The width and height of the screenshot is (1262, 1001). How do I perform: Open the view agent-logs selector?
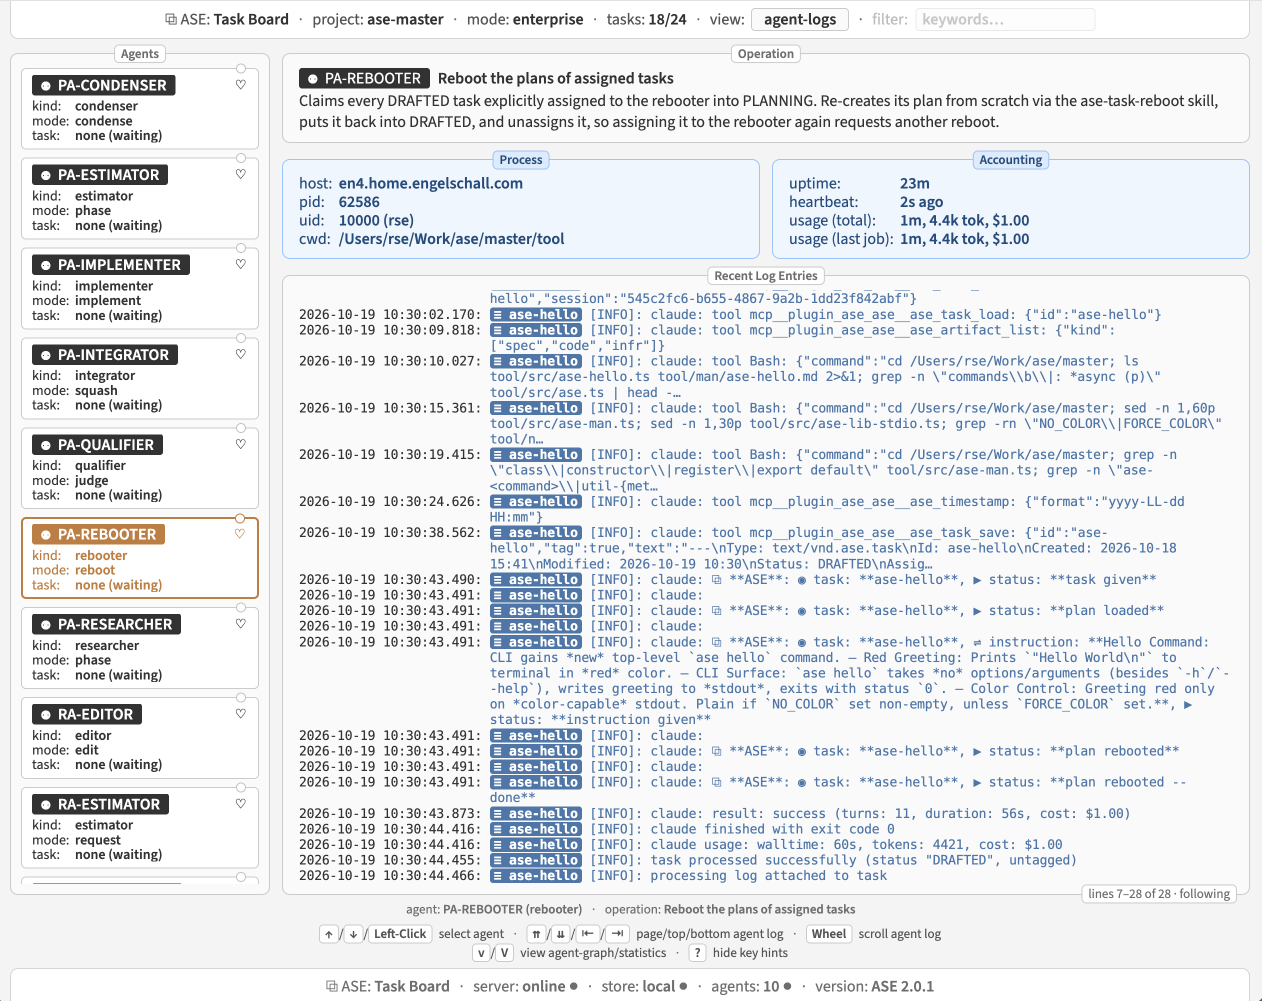tap(800, 19)
